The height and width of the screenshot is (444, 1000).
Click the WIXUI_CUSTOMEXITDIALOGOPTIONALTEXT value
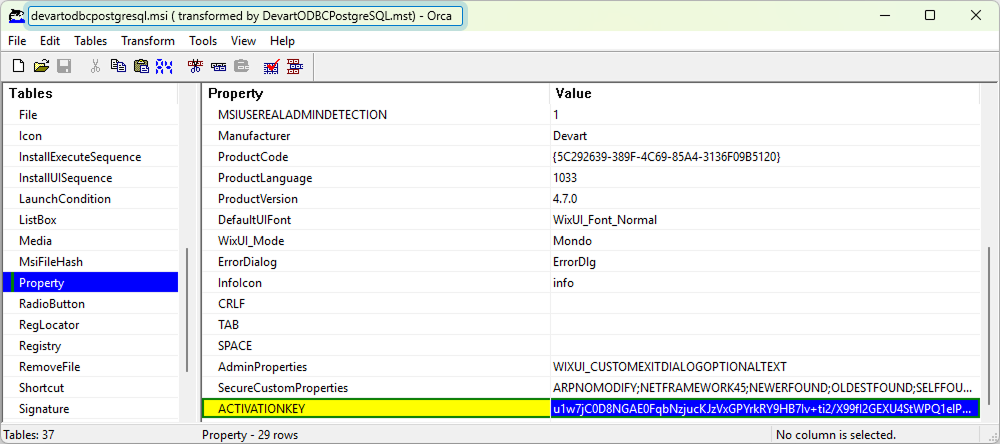765,367
